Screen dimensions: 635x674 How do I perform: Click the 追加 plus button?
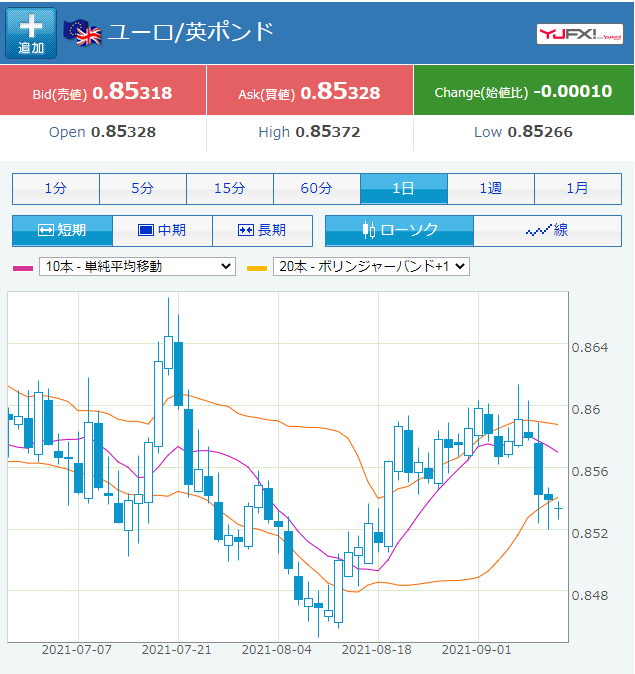pos(31,33)
